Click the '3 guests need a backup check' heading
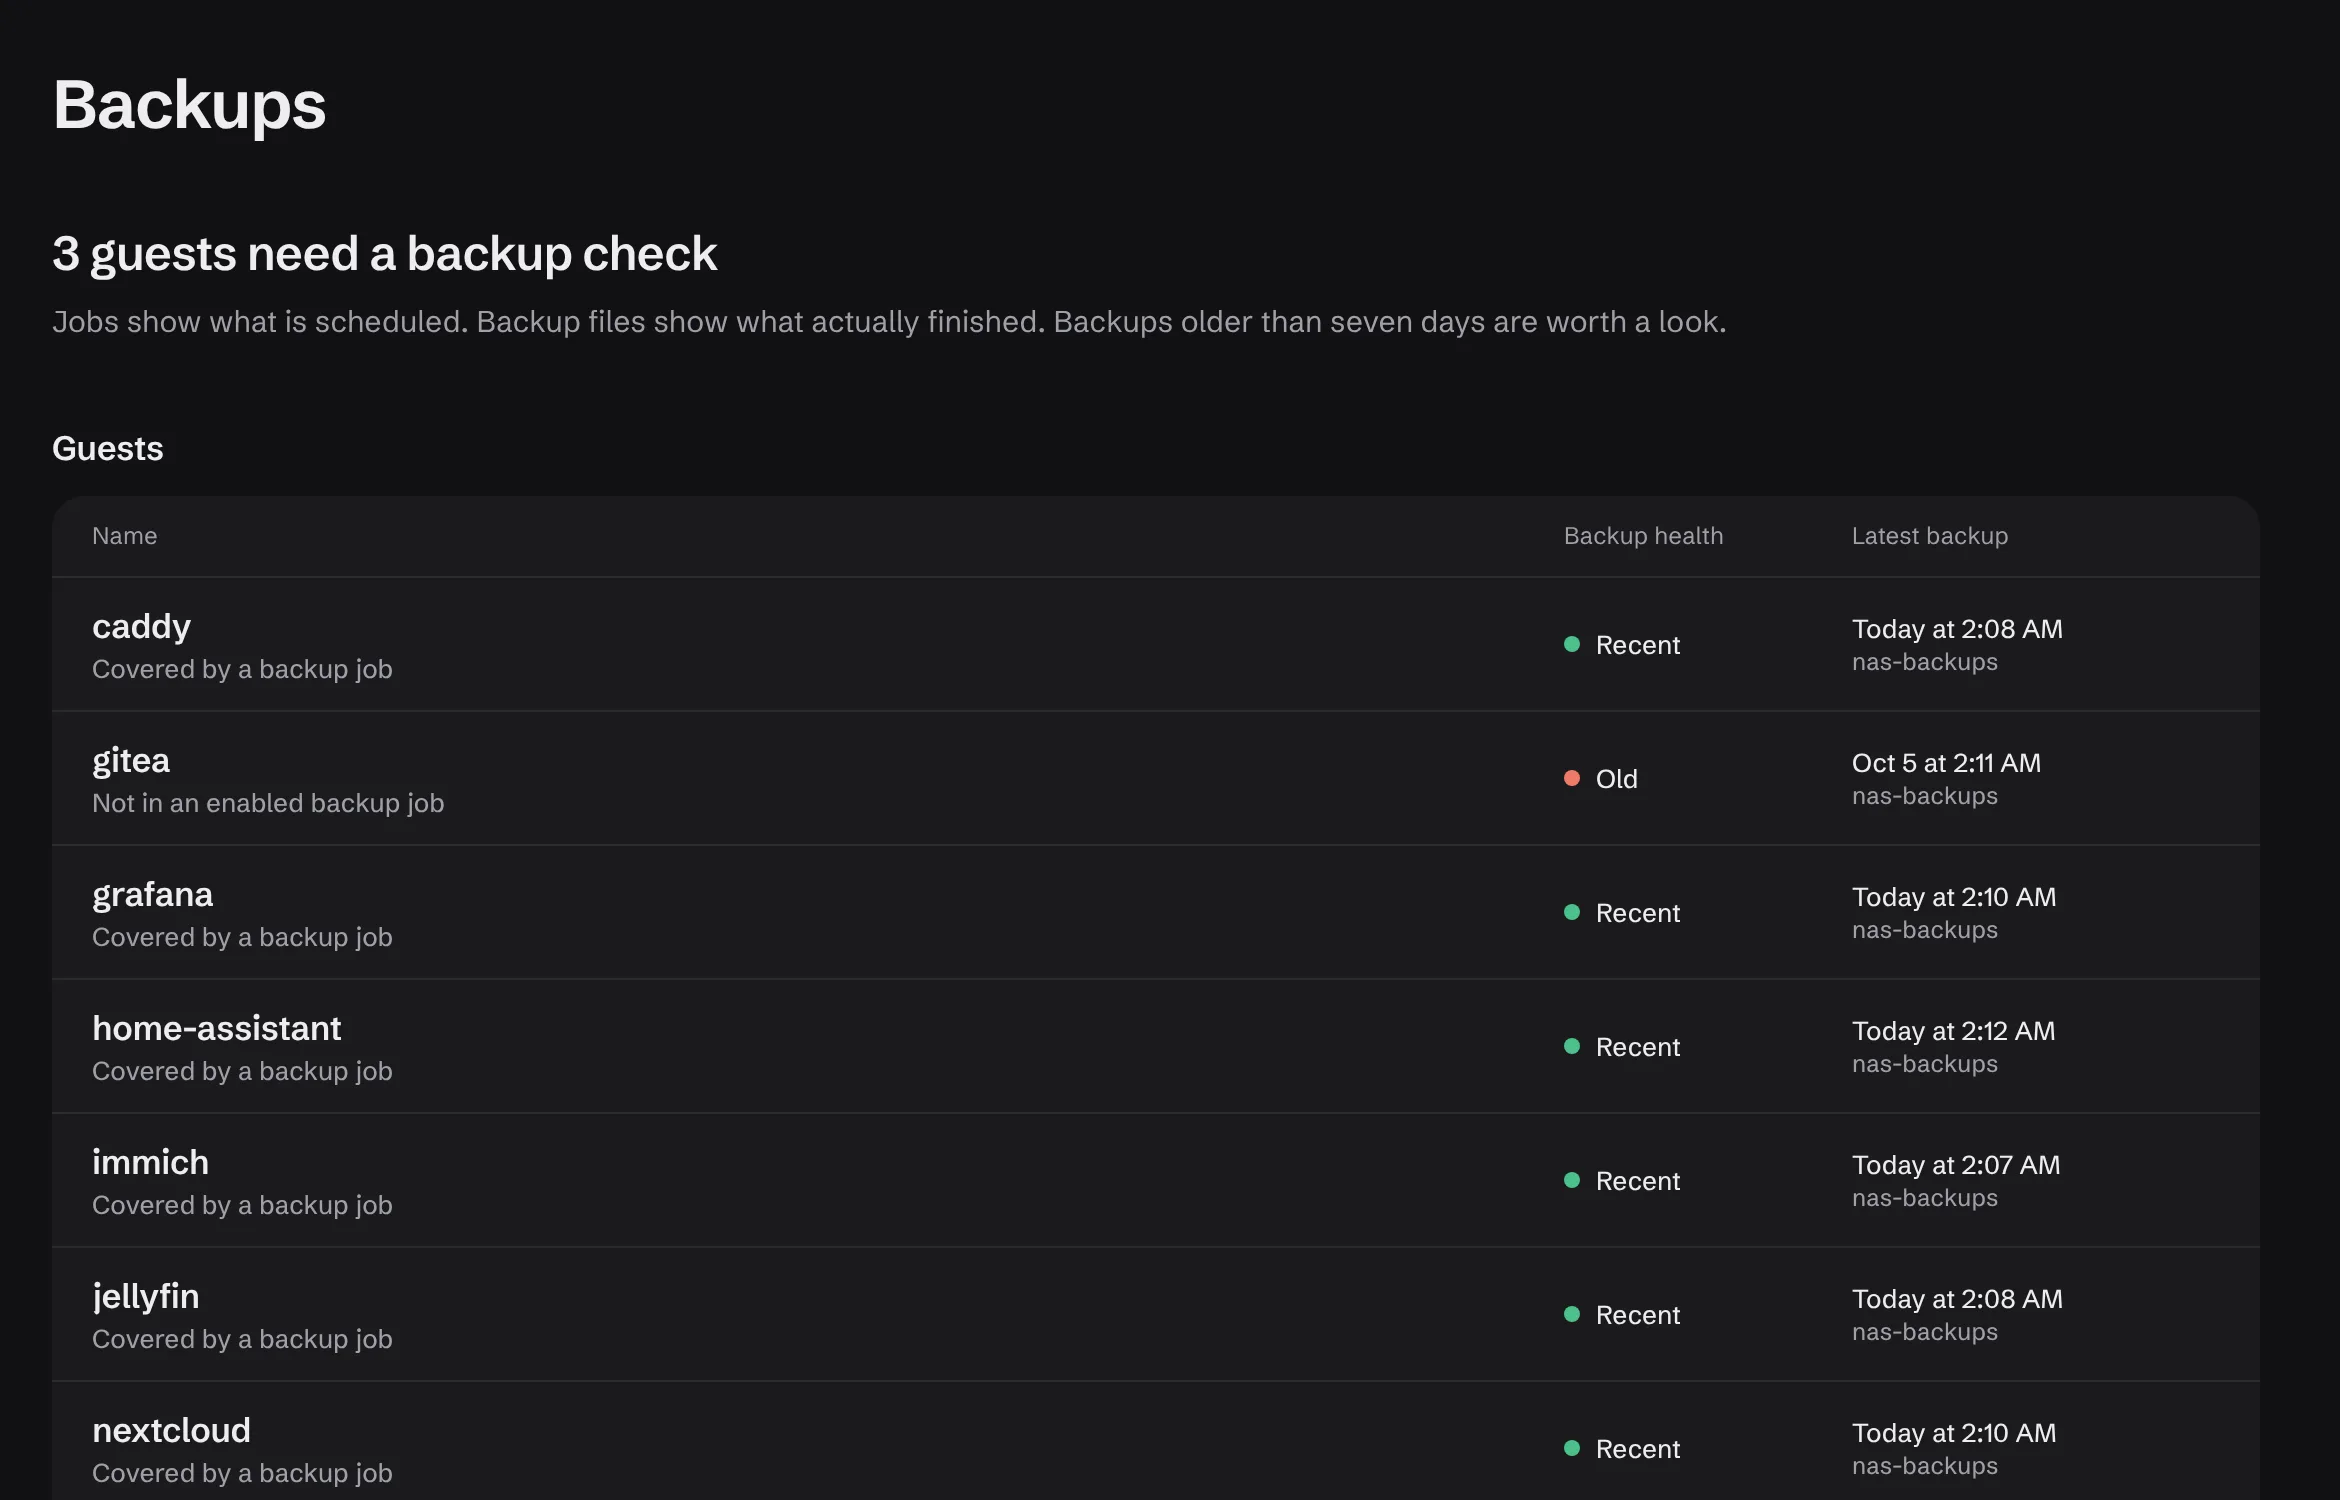2340x1500 pixels. [384, 254]
